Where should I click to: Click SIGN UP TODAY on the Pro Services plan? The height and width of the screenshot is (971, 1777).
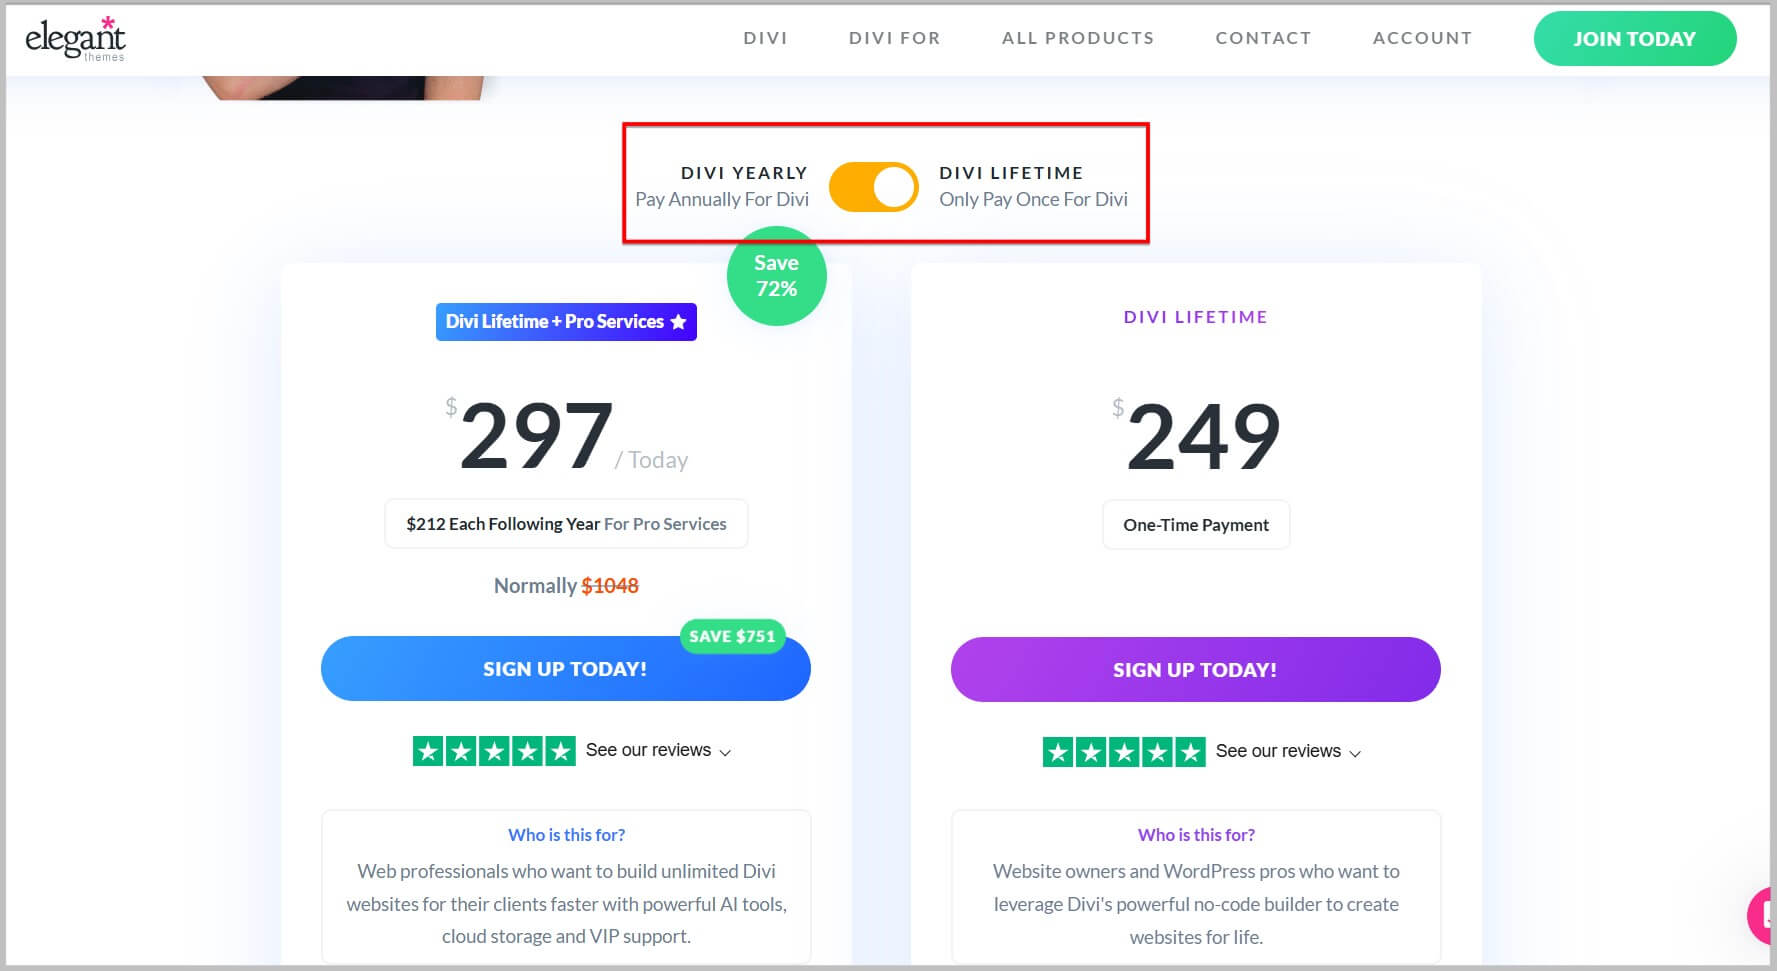(x=565, y=668)
